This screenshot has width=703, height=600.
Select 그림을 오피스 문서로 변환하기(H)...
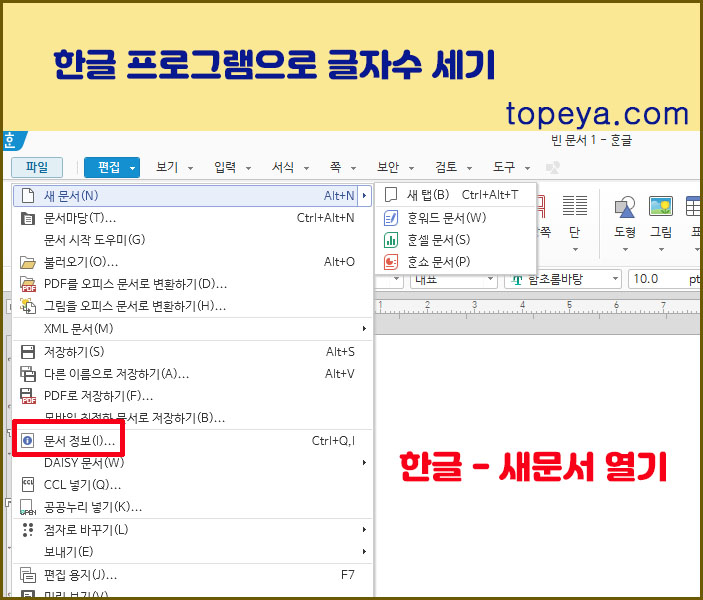(x=192, y=306)
